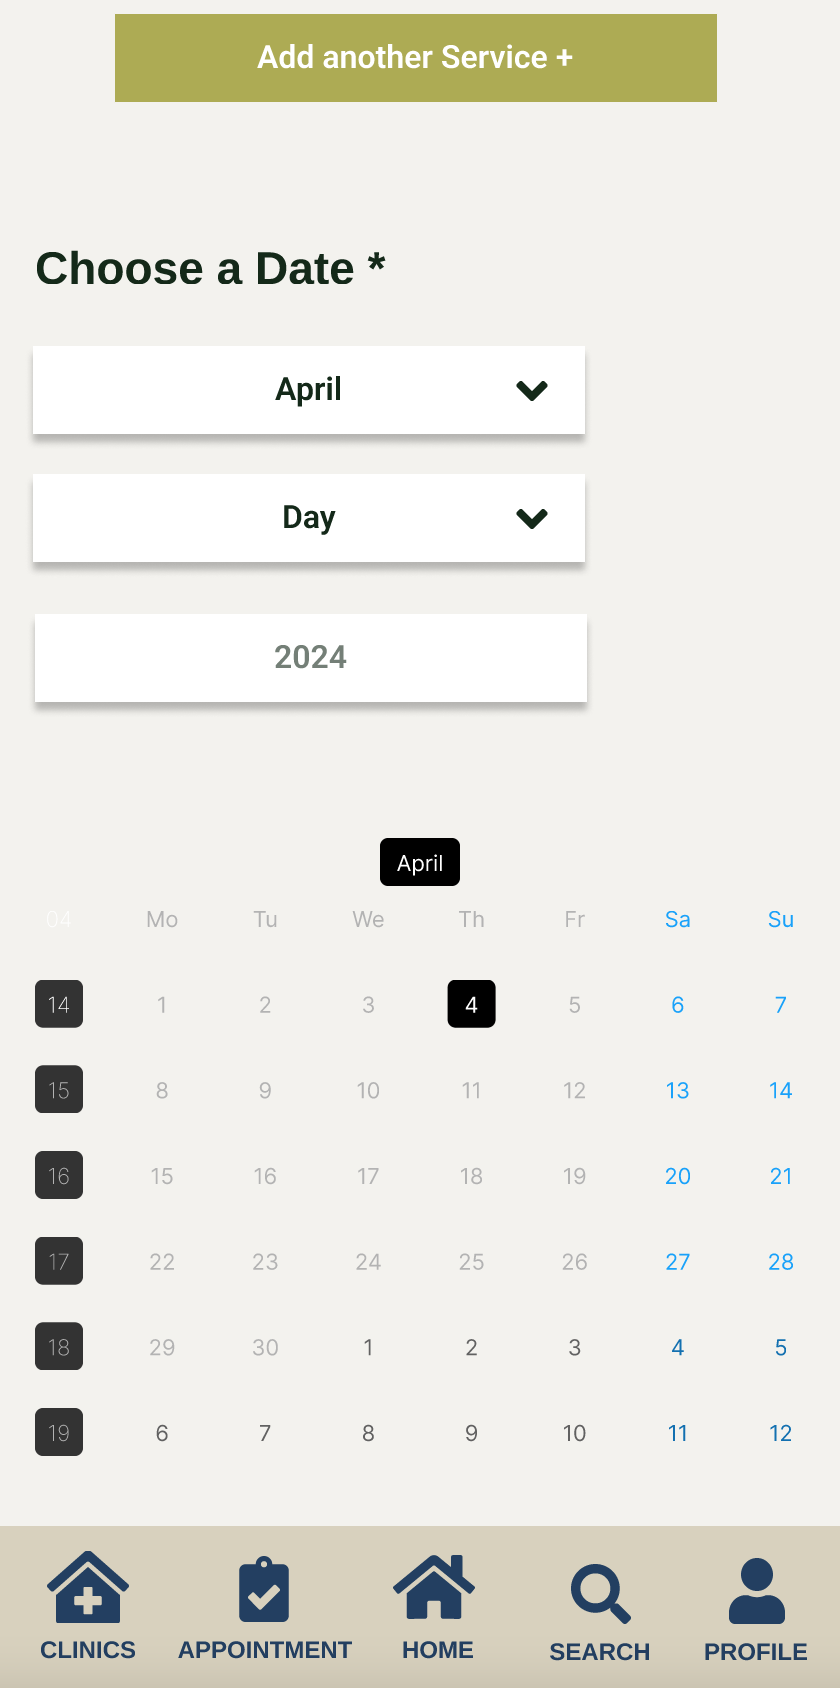
Task: Tap the Appointment clipboard icon
Action: (x=264, y=1590)
